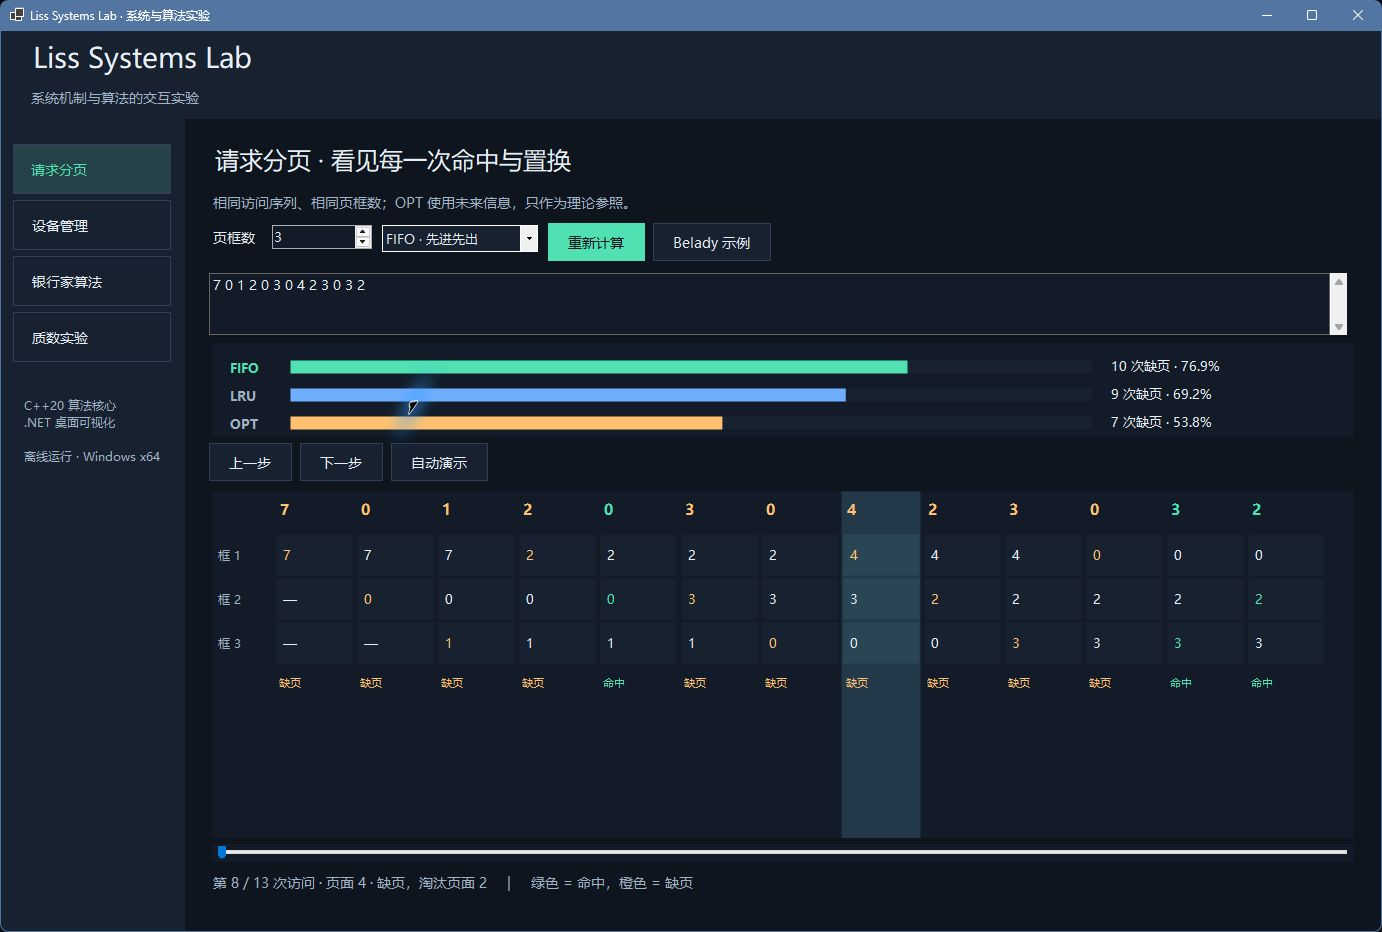
Task: Click the step slider thumb below the table
Action: pos(222,852)
